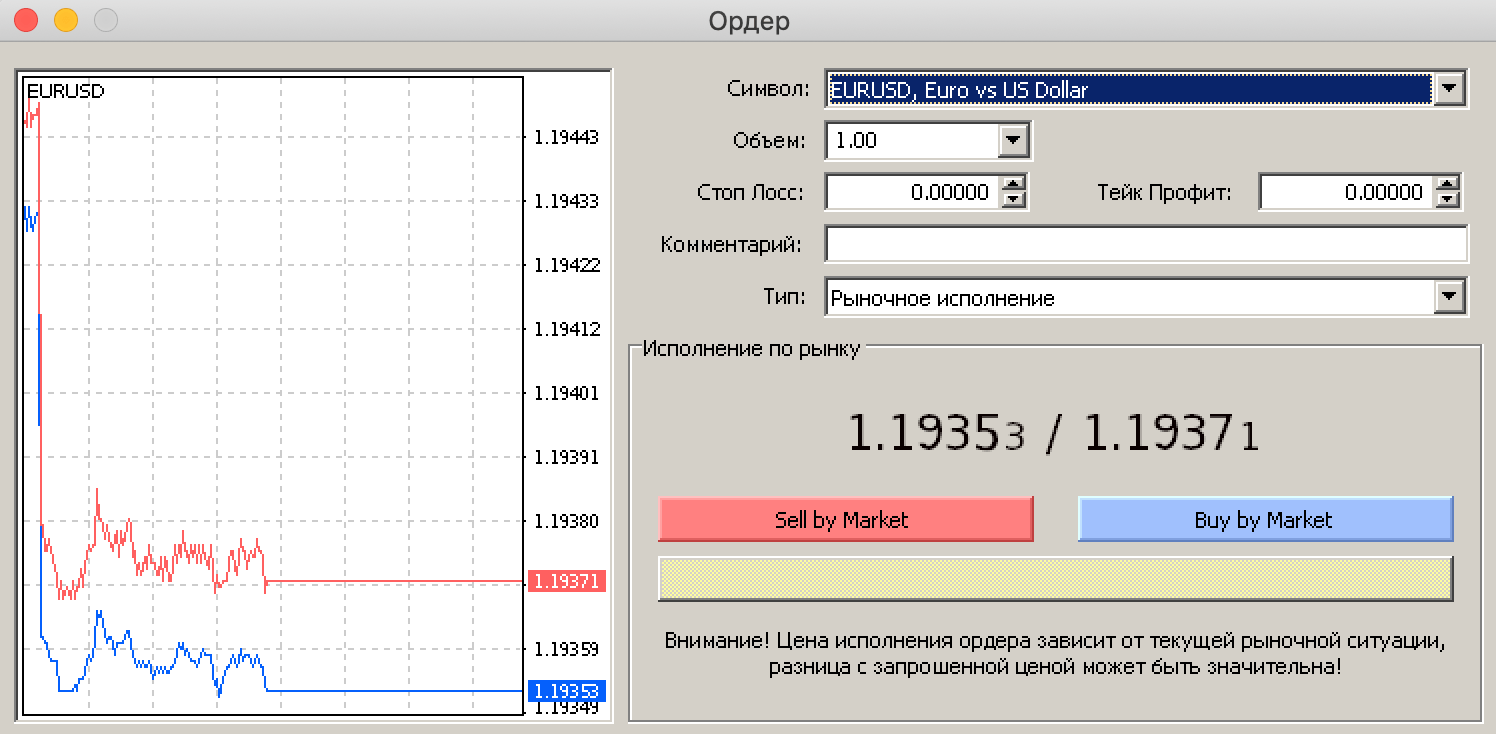Click the red 1.19371 price label on chart
The height and width of the screenshot is (734, 1496).
565,581
